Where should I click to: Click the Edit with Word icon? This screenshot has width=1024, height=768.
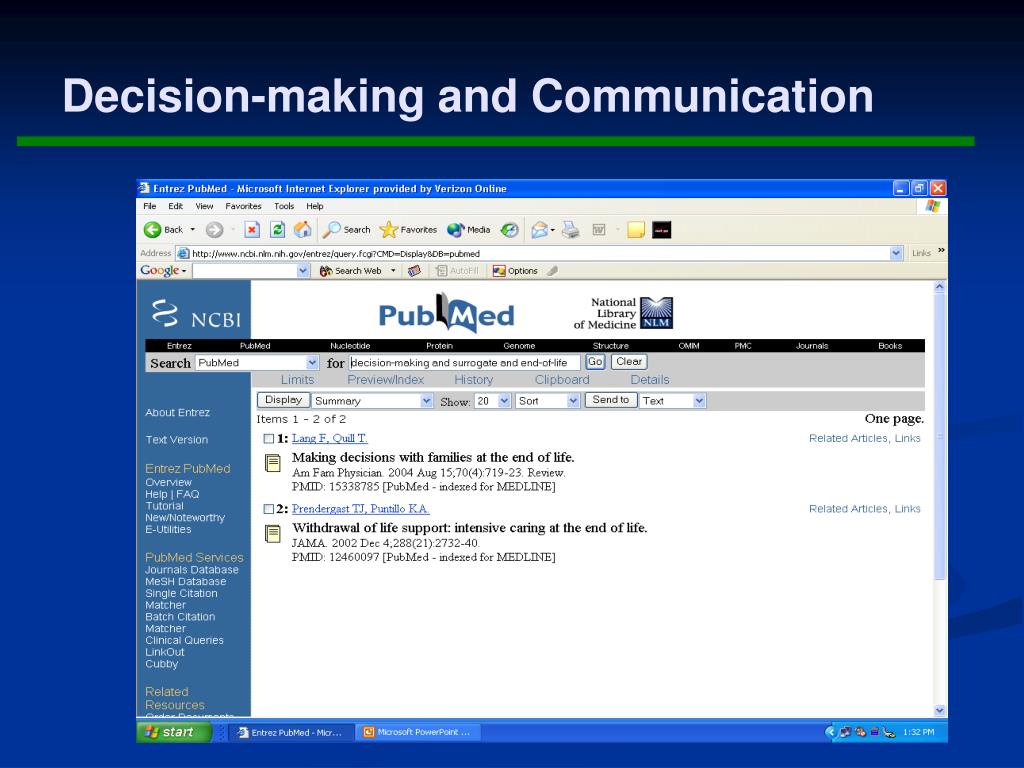pos(599,230)
